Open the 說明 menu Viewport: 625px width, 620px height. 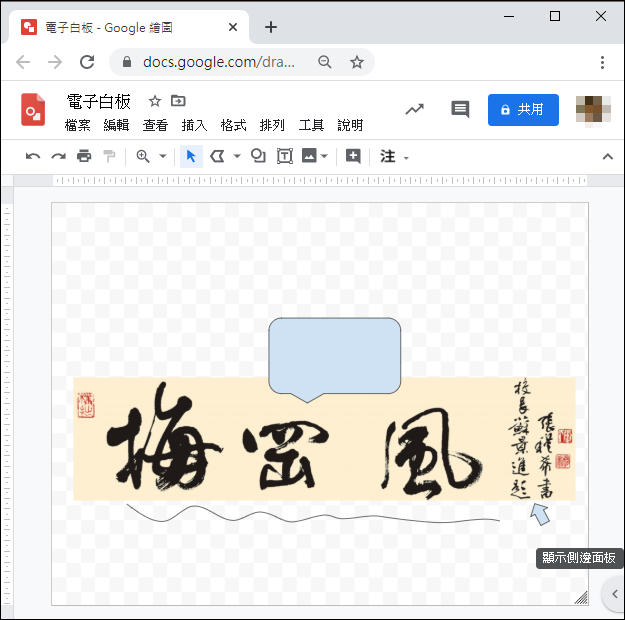[350, 125]
